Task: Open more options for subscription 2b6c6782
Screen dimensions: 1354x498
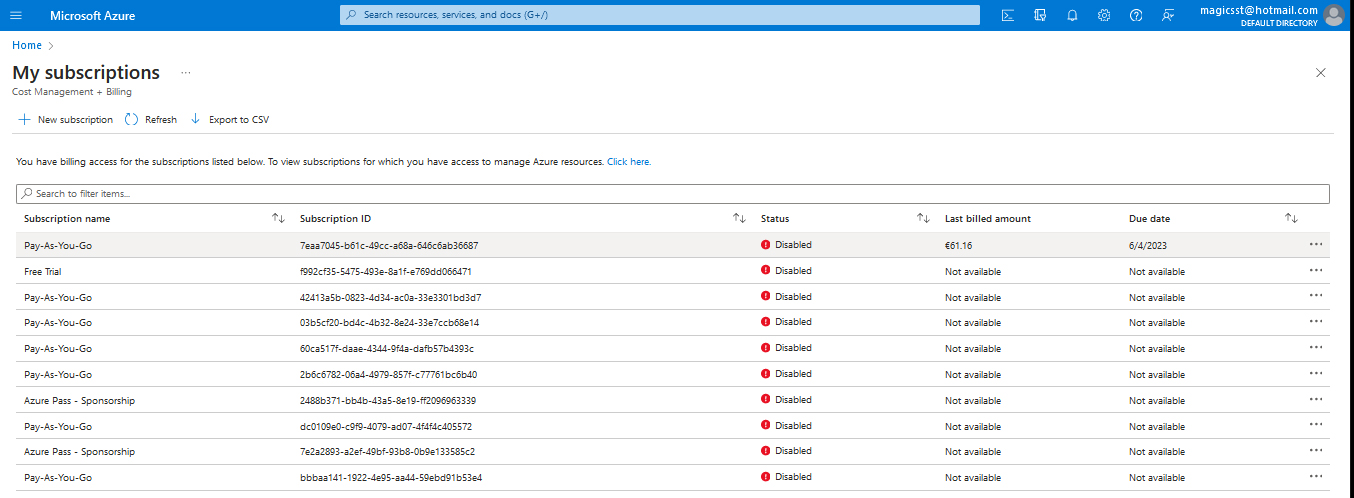Action: pos(1316,374)
